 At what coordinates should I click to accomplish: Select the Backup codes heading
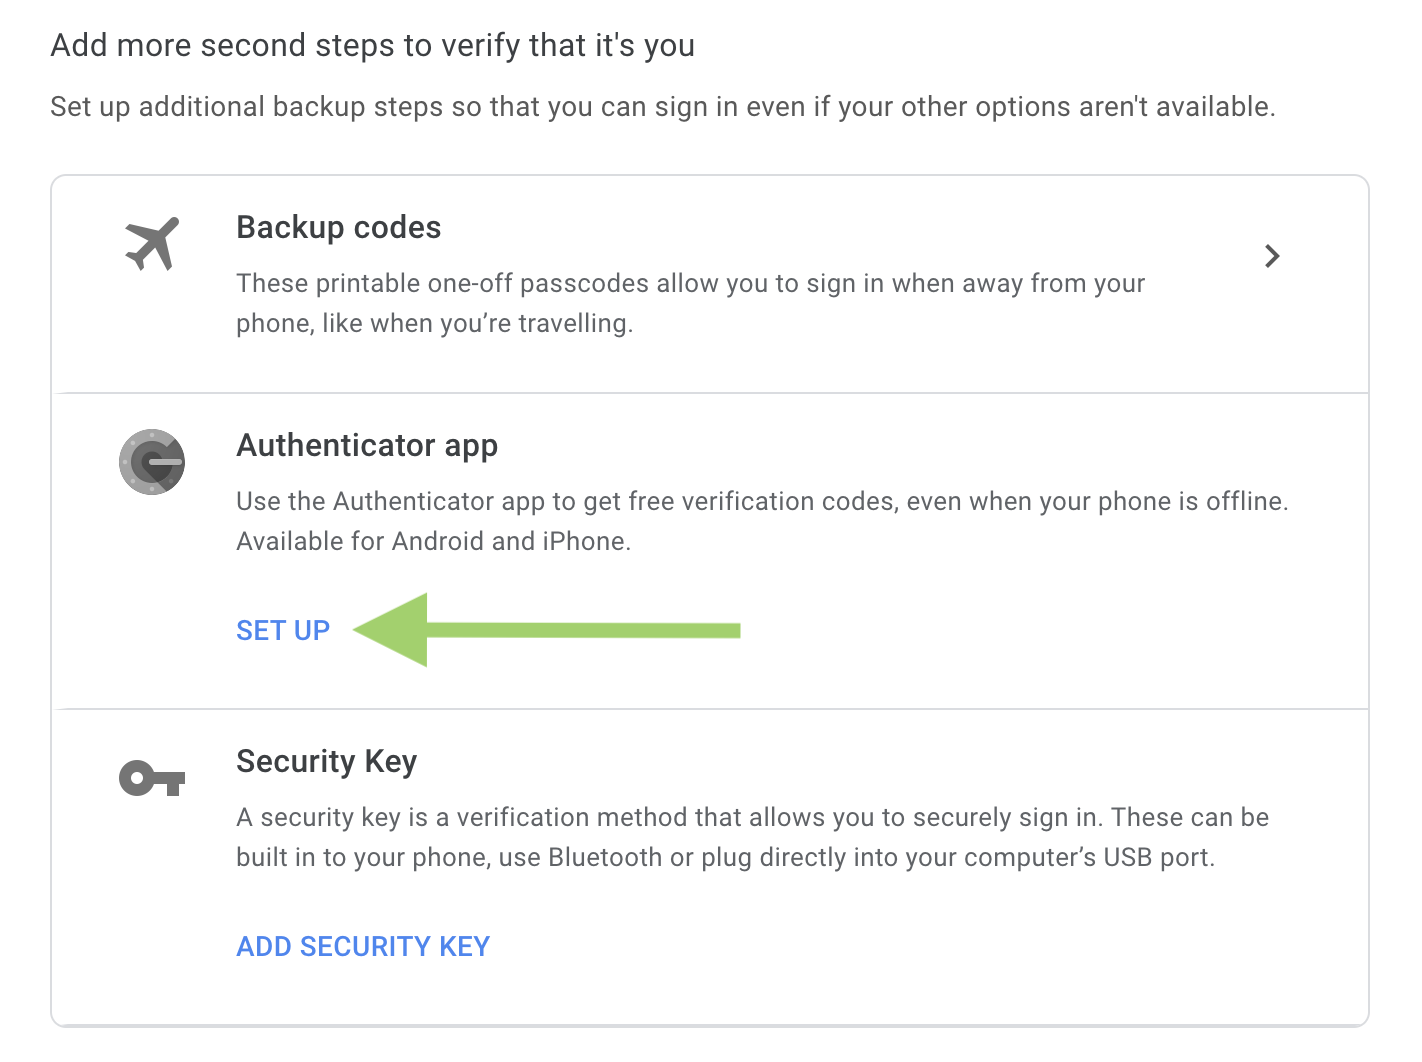(x=338, y=228)
